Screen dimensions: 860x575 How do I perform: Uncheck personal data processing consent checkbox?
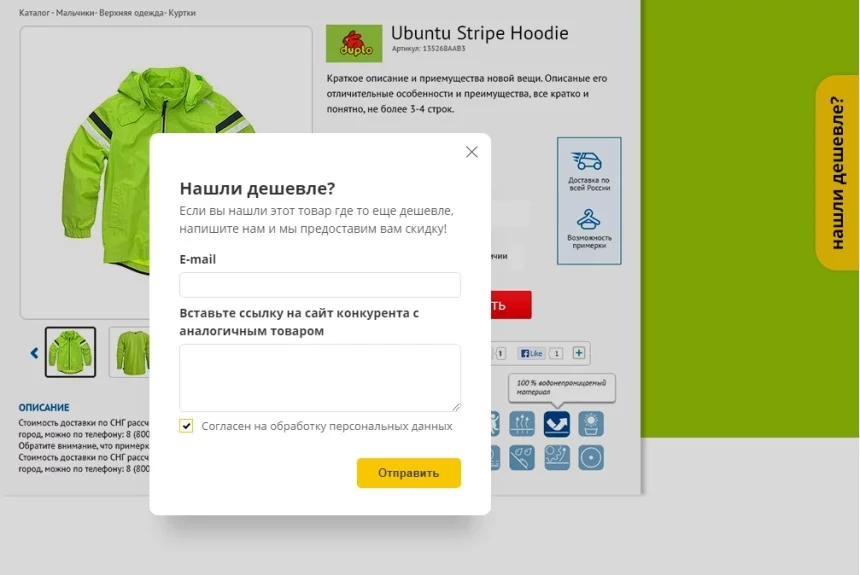point(186,426)
